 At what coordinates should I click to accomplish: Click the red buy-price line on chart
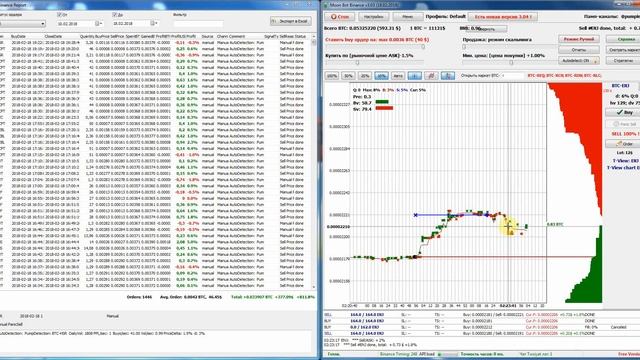506,257
